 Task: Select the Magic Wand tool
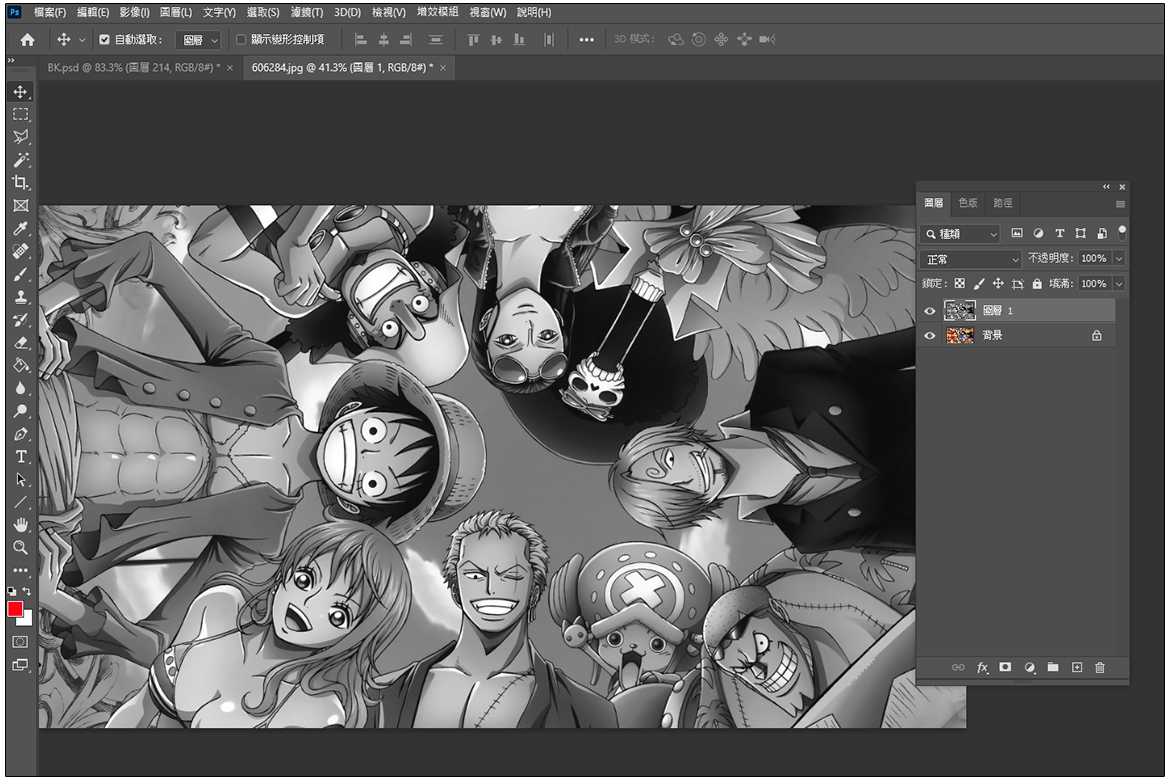click(x=20, y=159)
